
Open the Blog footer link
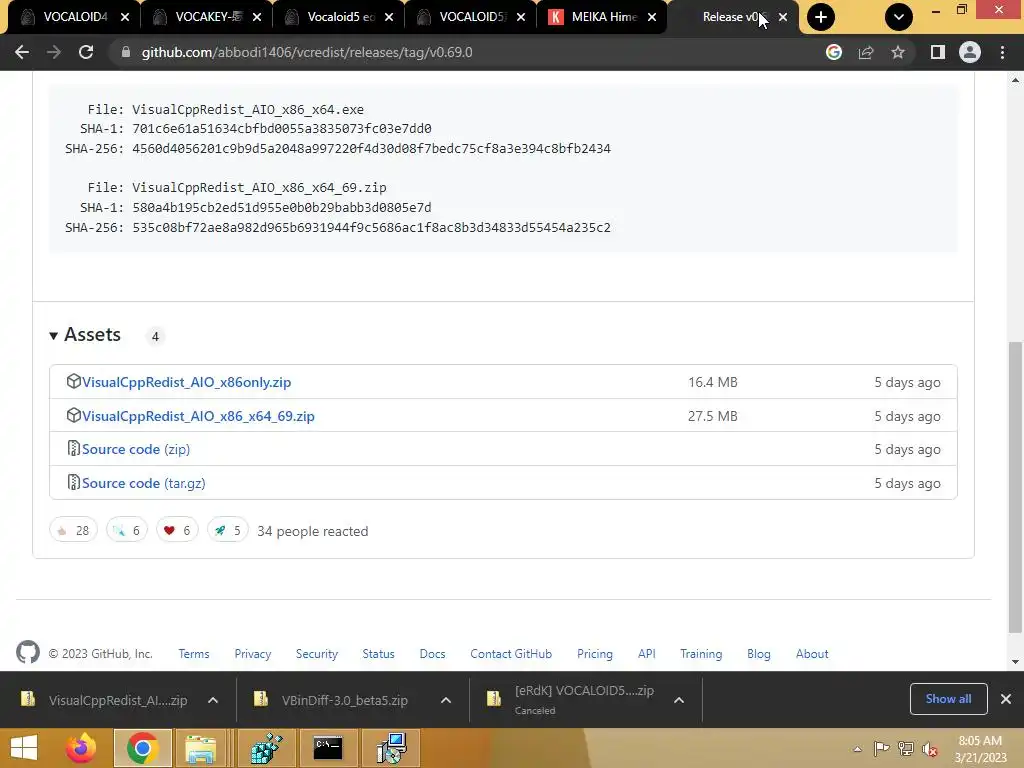[x=758, y=654]
